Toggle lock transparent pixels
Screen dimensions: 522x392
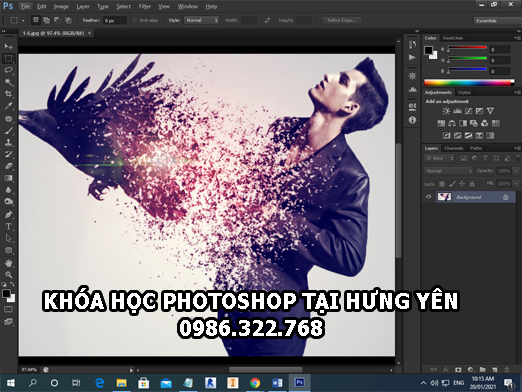442,184
